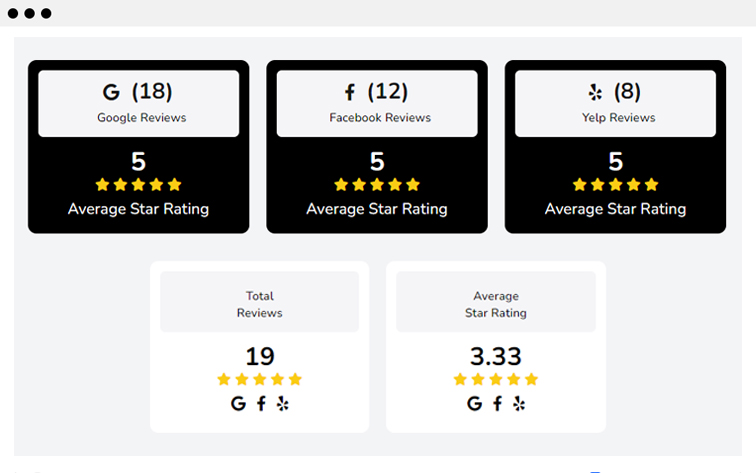Click the Facebook f icon beside (12)

(350, 92)
